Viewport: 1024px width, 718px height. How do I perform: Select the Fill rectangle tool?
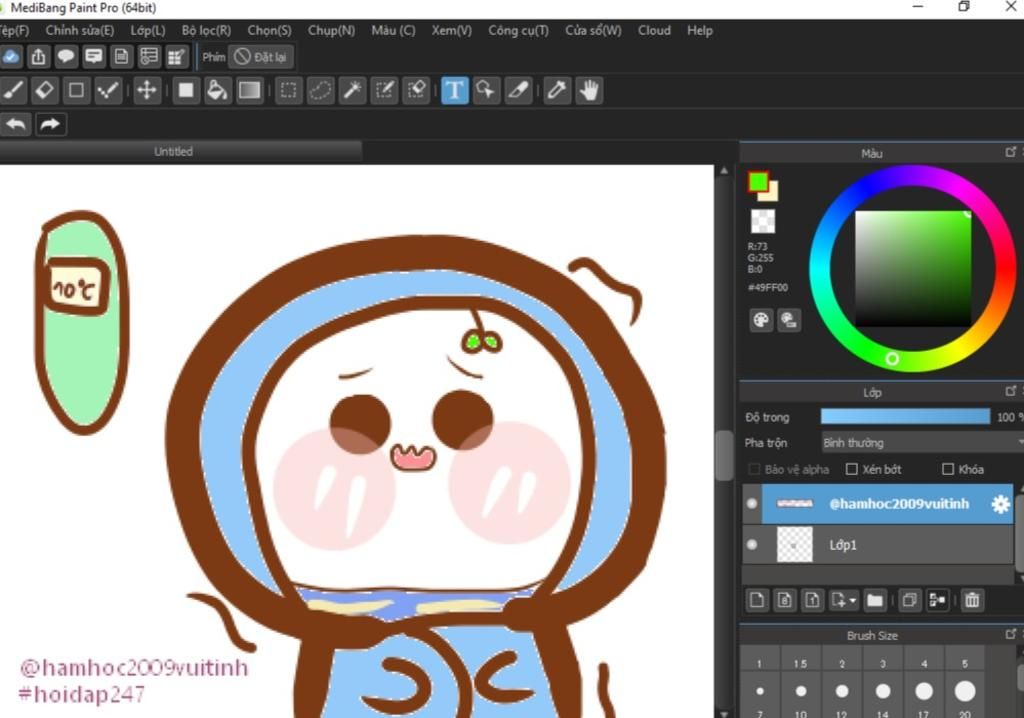pos(186,90)
